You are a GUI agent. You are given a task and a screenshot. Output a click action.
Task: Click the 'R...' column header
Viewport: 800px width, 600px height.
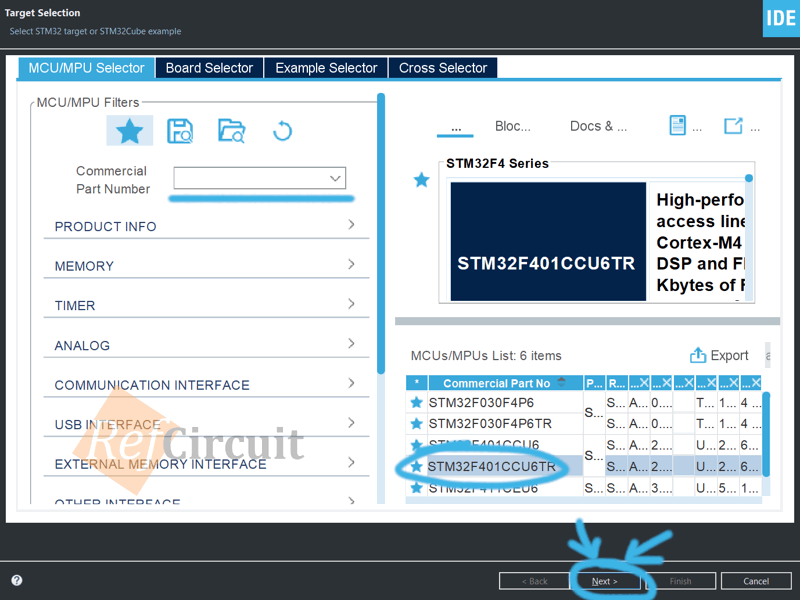point(617,383)
